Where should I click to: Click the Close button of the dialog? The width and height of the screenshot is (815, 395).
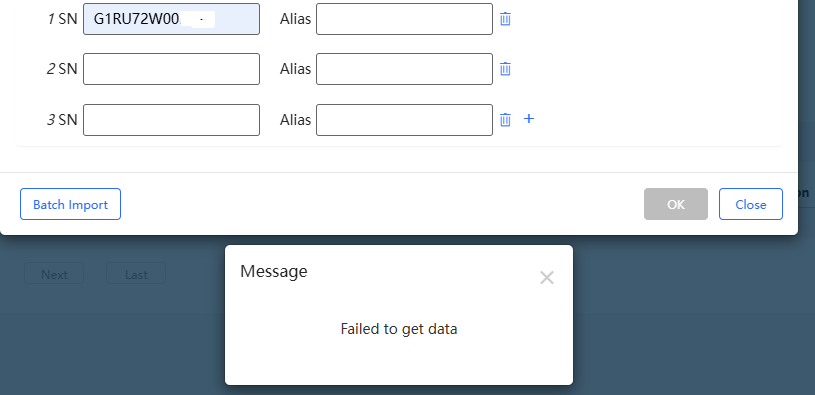[x=751, y=204]
